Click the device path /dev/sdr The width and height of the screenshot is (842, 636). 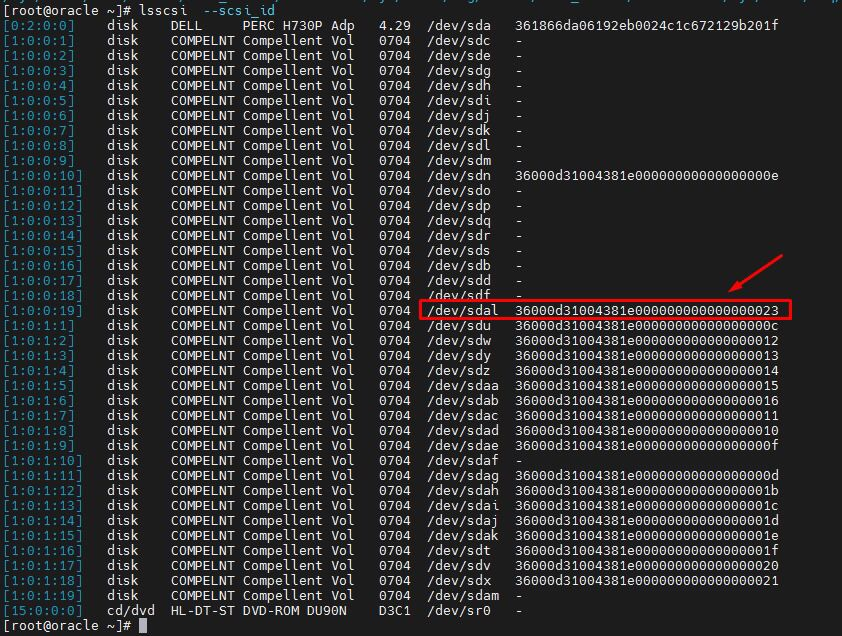(x=459, y=236)
